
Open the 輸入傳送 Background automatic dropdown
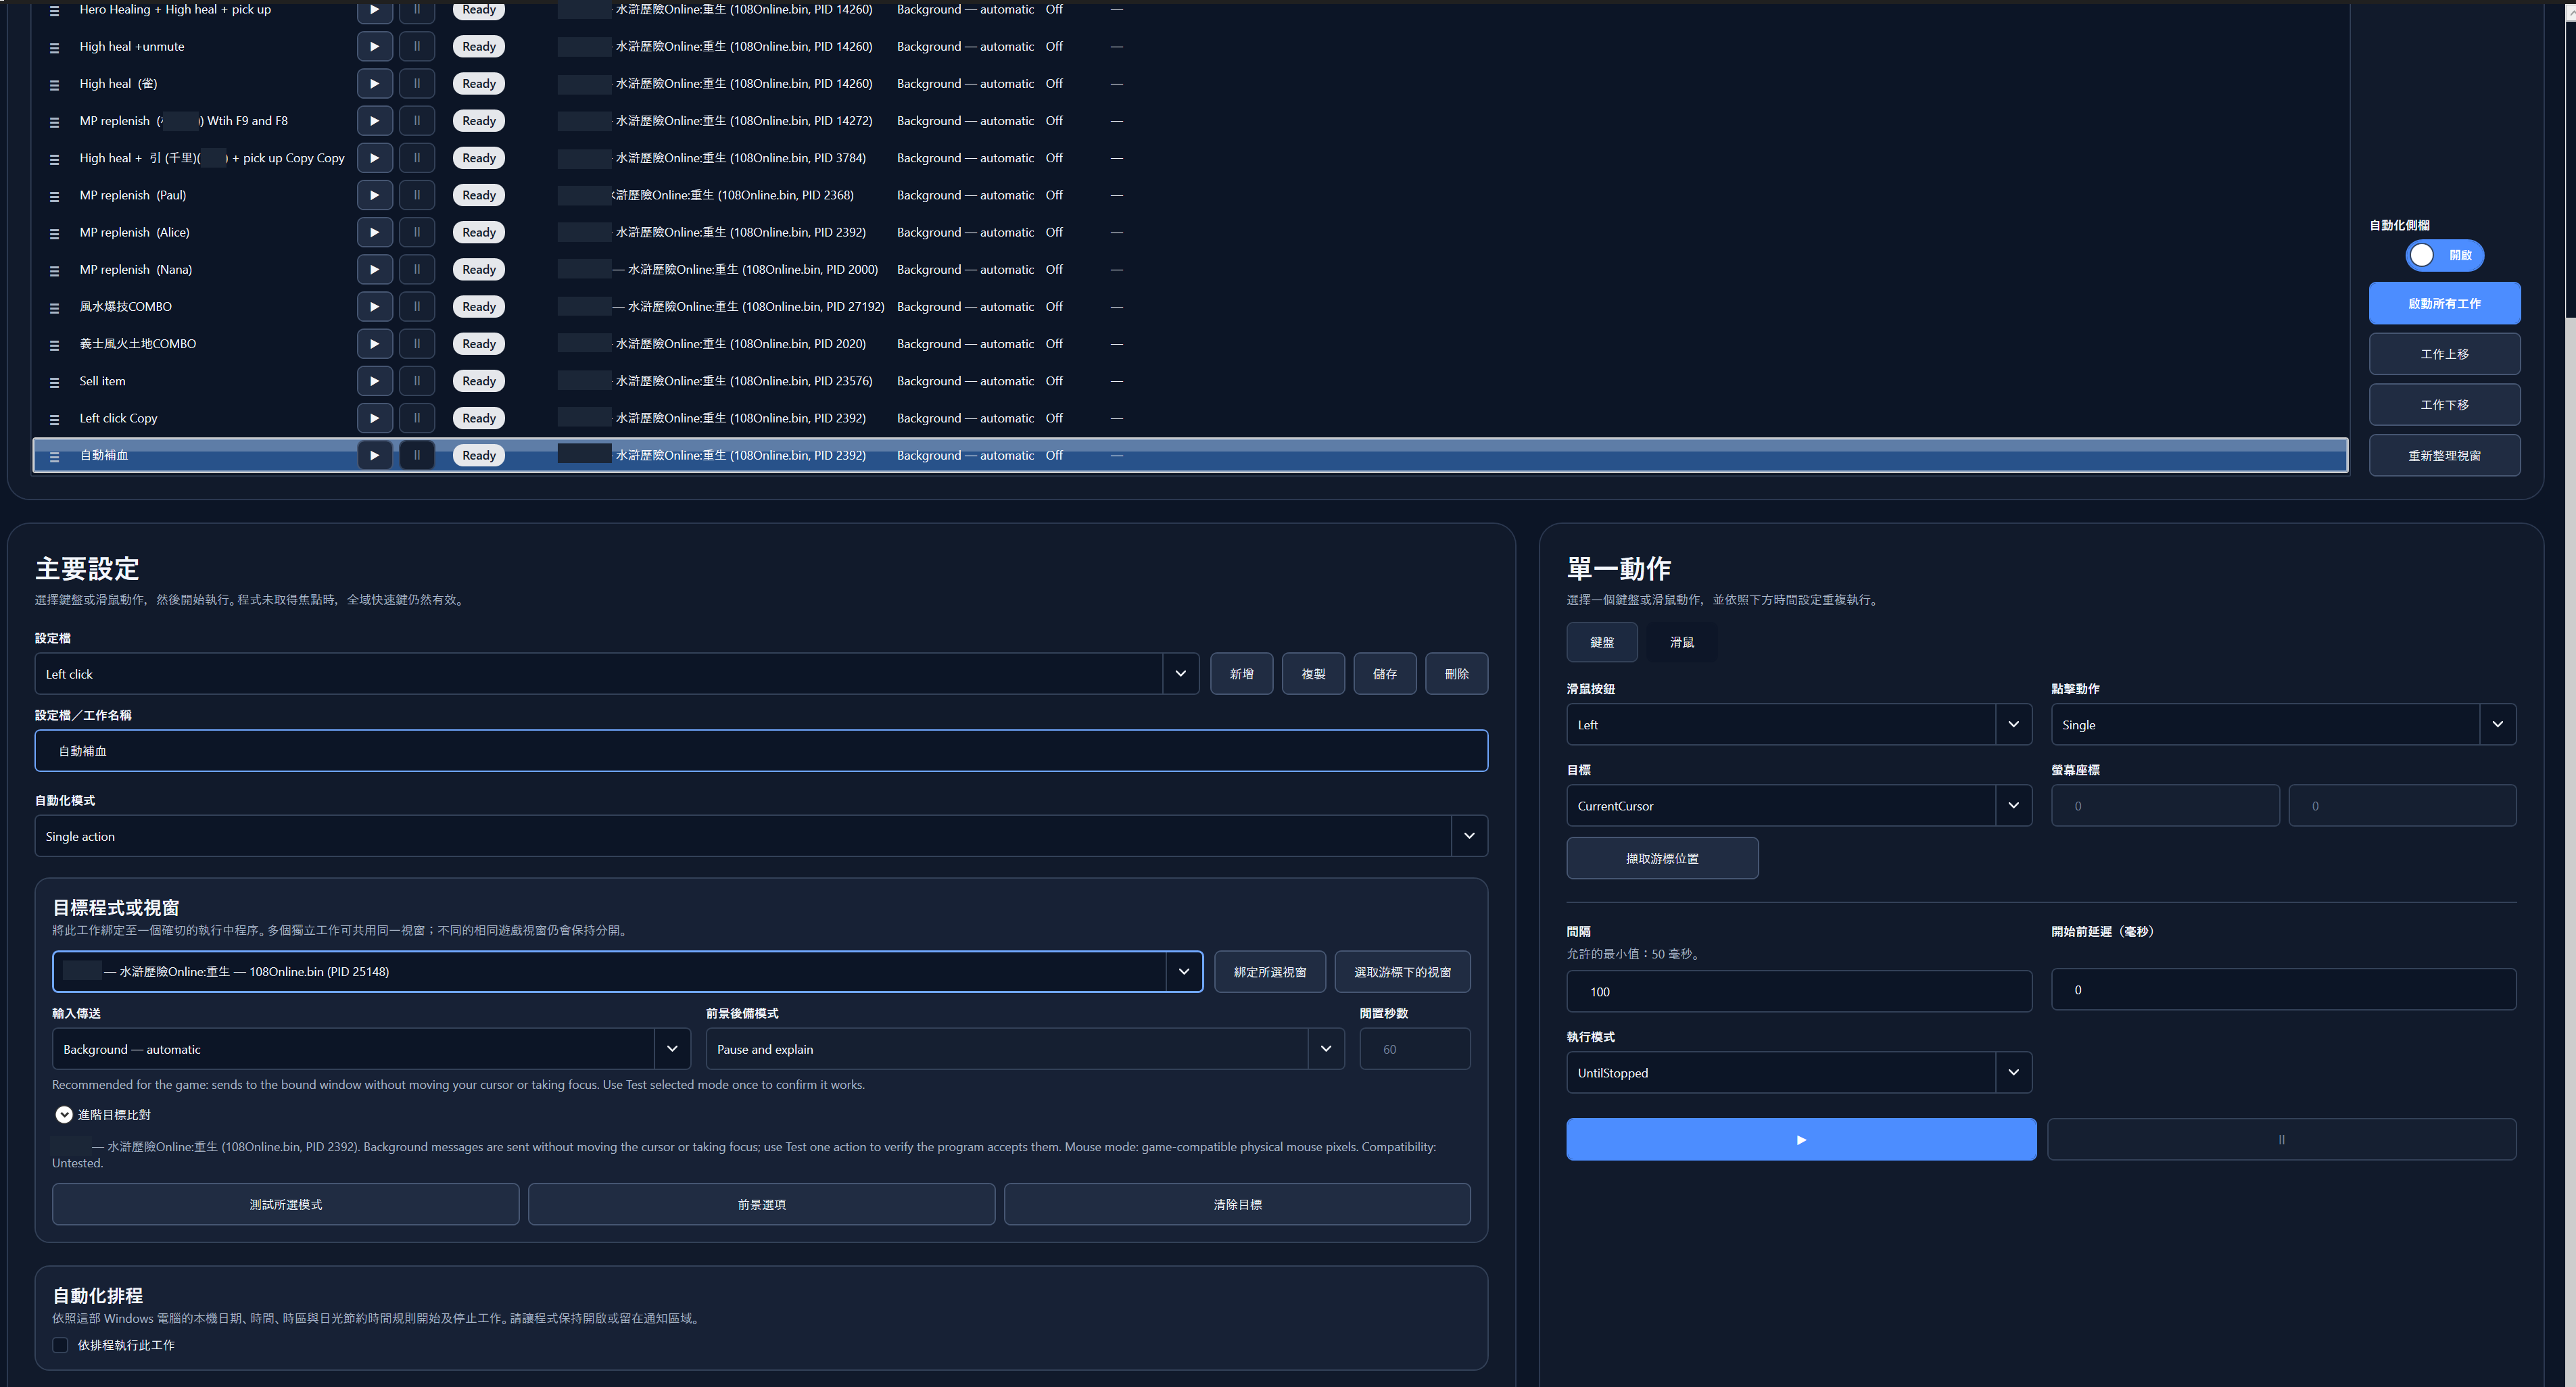[x=672, y=1049]
